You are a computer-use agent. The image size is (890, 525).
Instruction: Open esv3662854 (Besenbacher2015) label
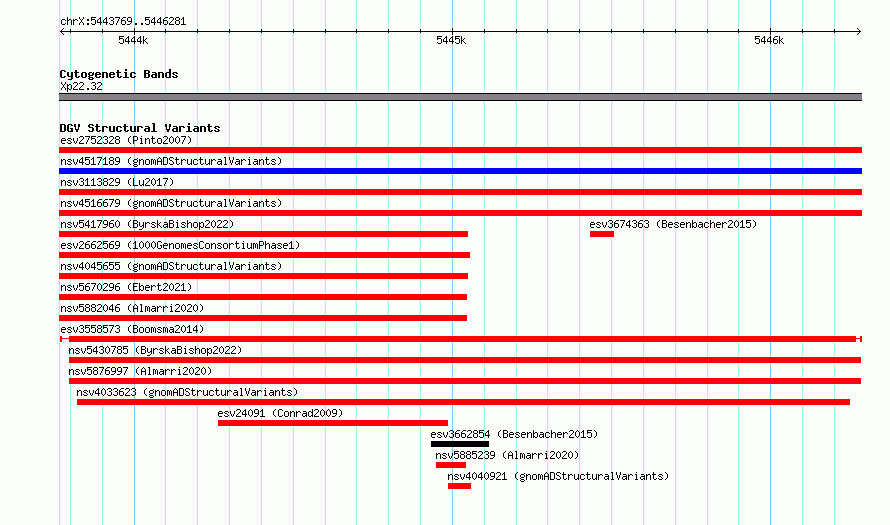(514, 434)
